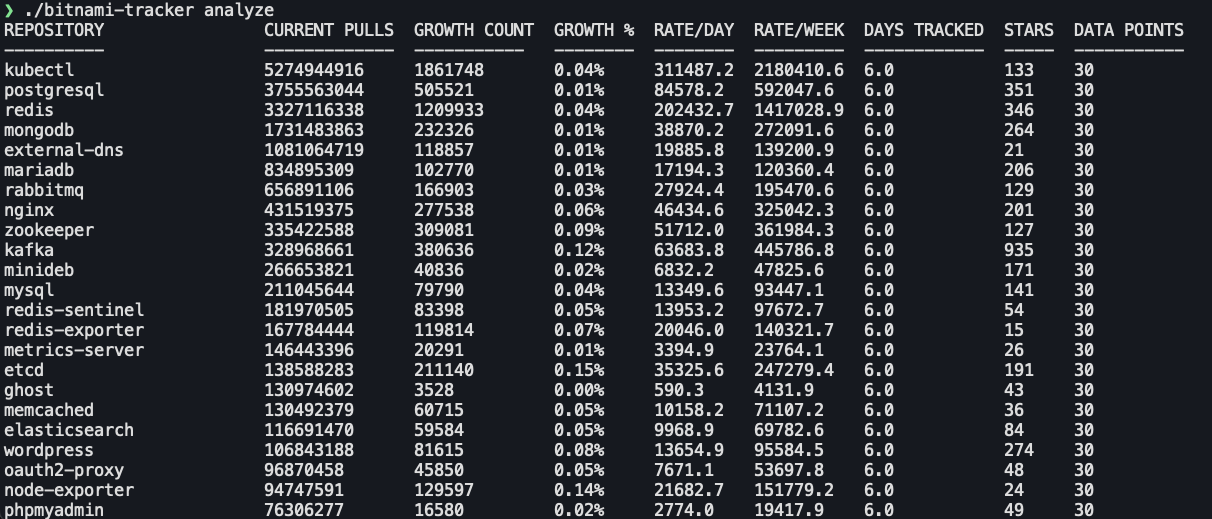Viewport: 1212px width, 519px height.
Task: Click metrics-server daily rate 3394.9
Action: [684, 350]
